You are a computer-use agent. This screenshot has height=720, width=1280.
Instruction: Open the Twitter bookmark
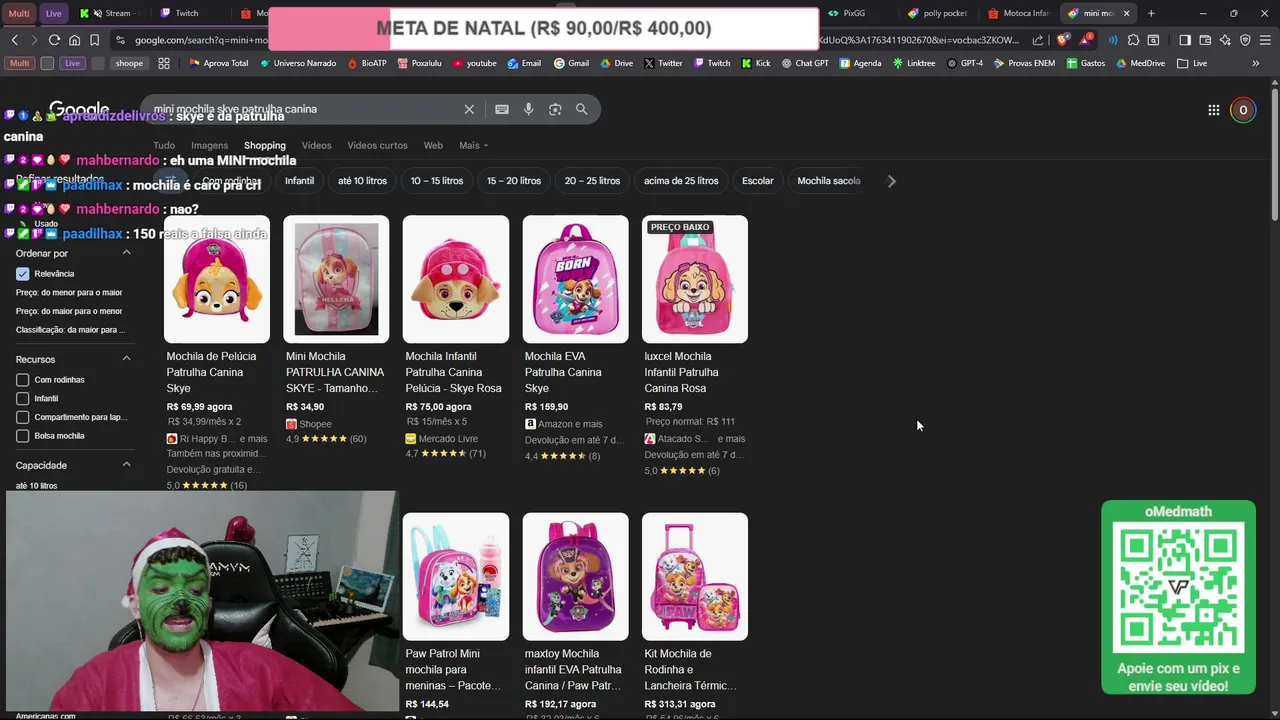point(663,63)
